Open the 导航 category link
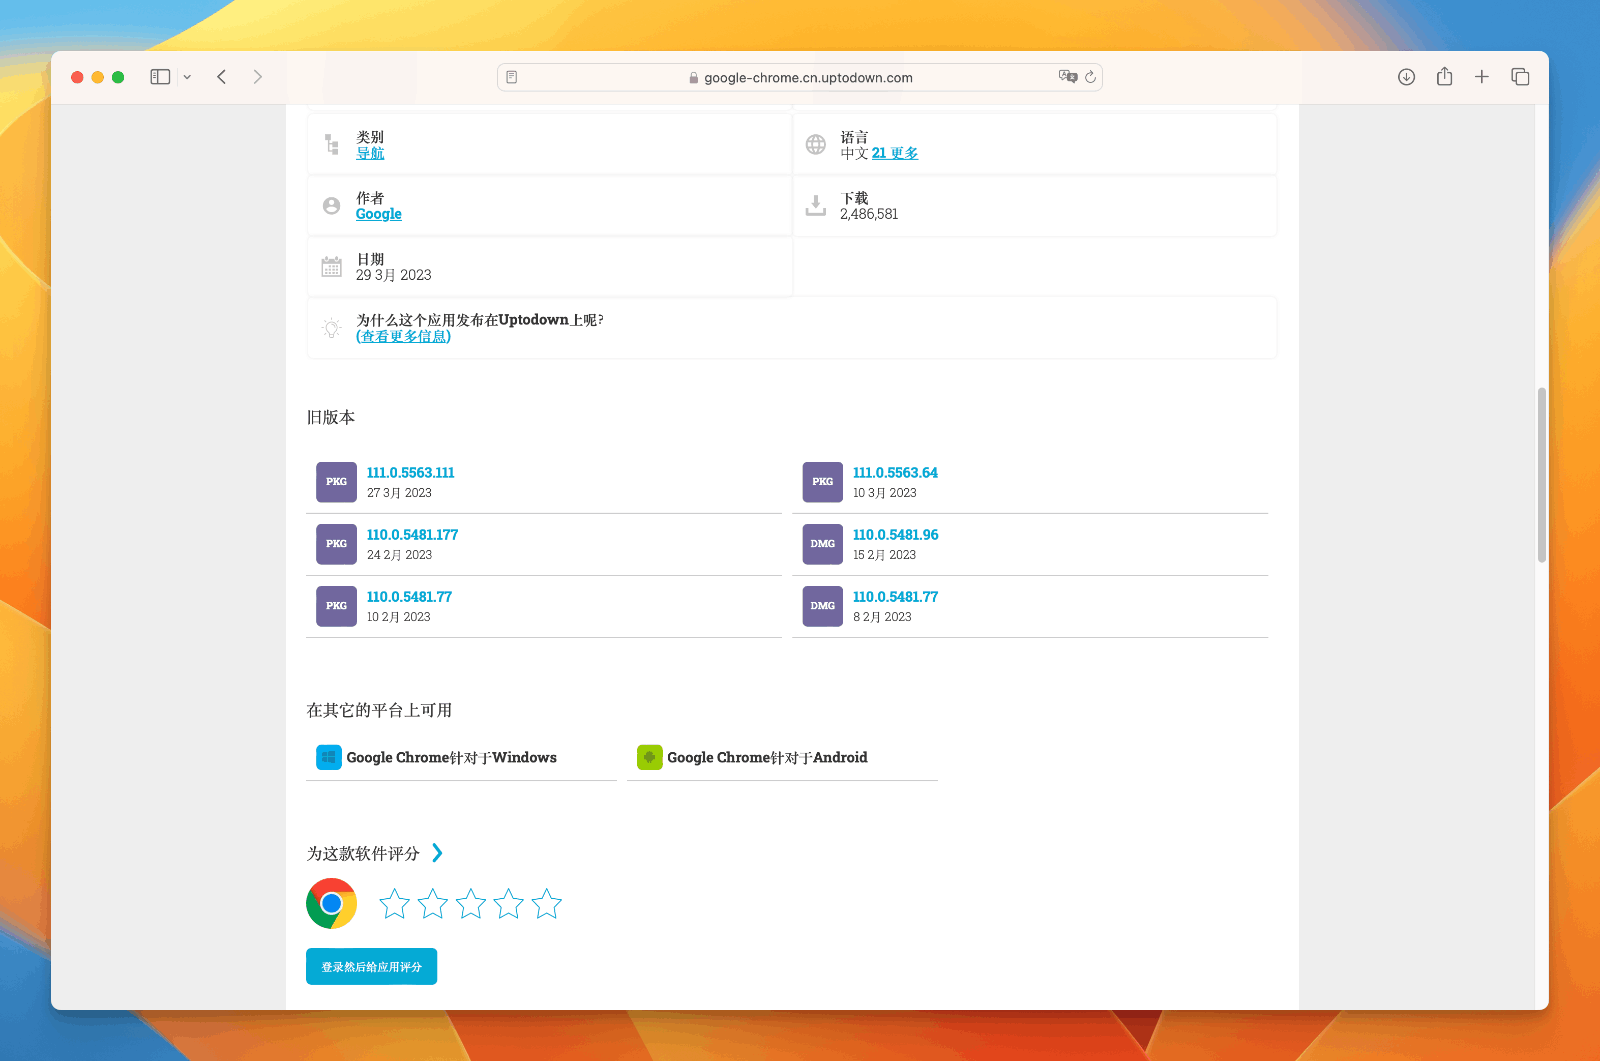The width and height of the screenshot is (1600, 1061). (370, 153)
